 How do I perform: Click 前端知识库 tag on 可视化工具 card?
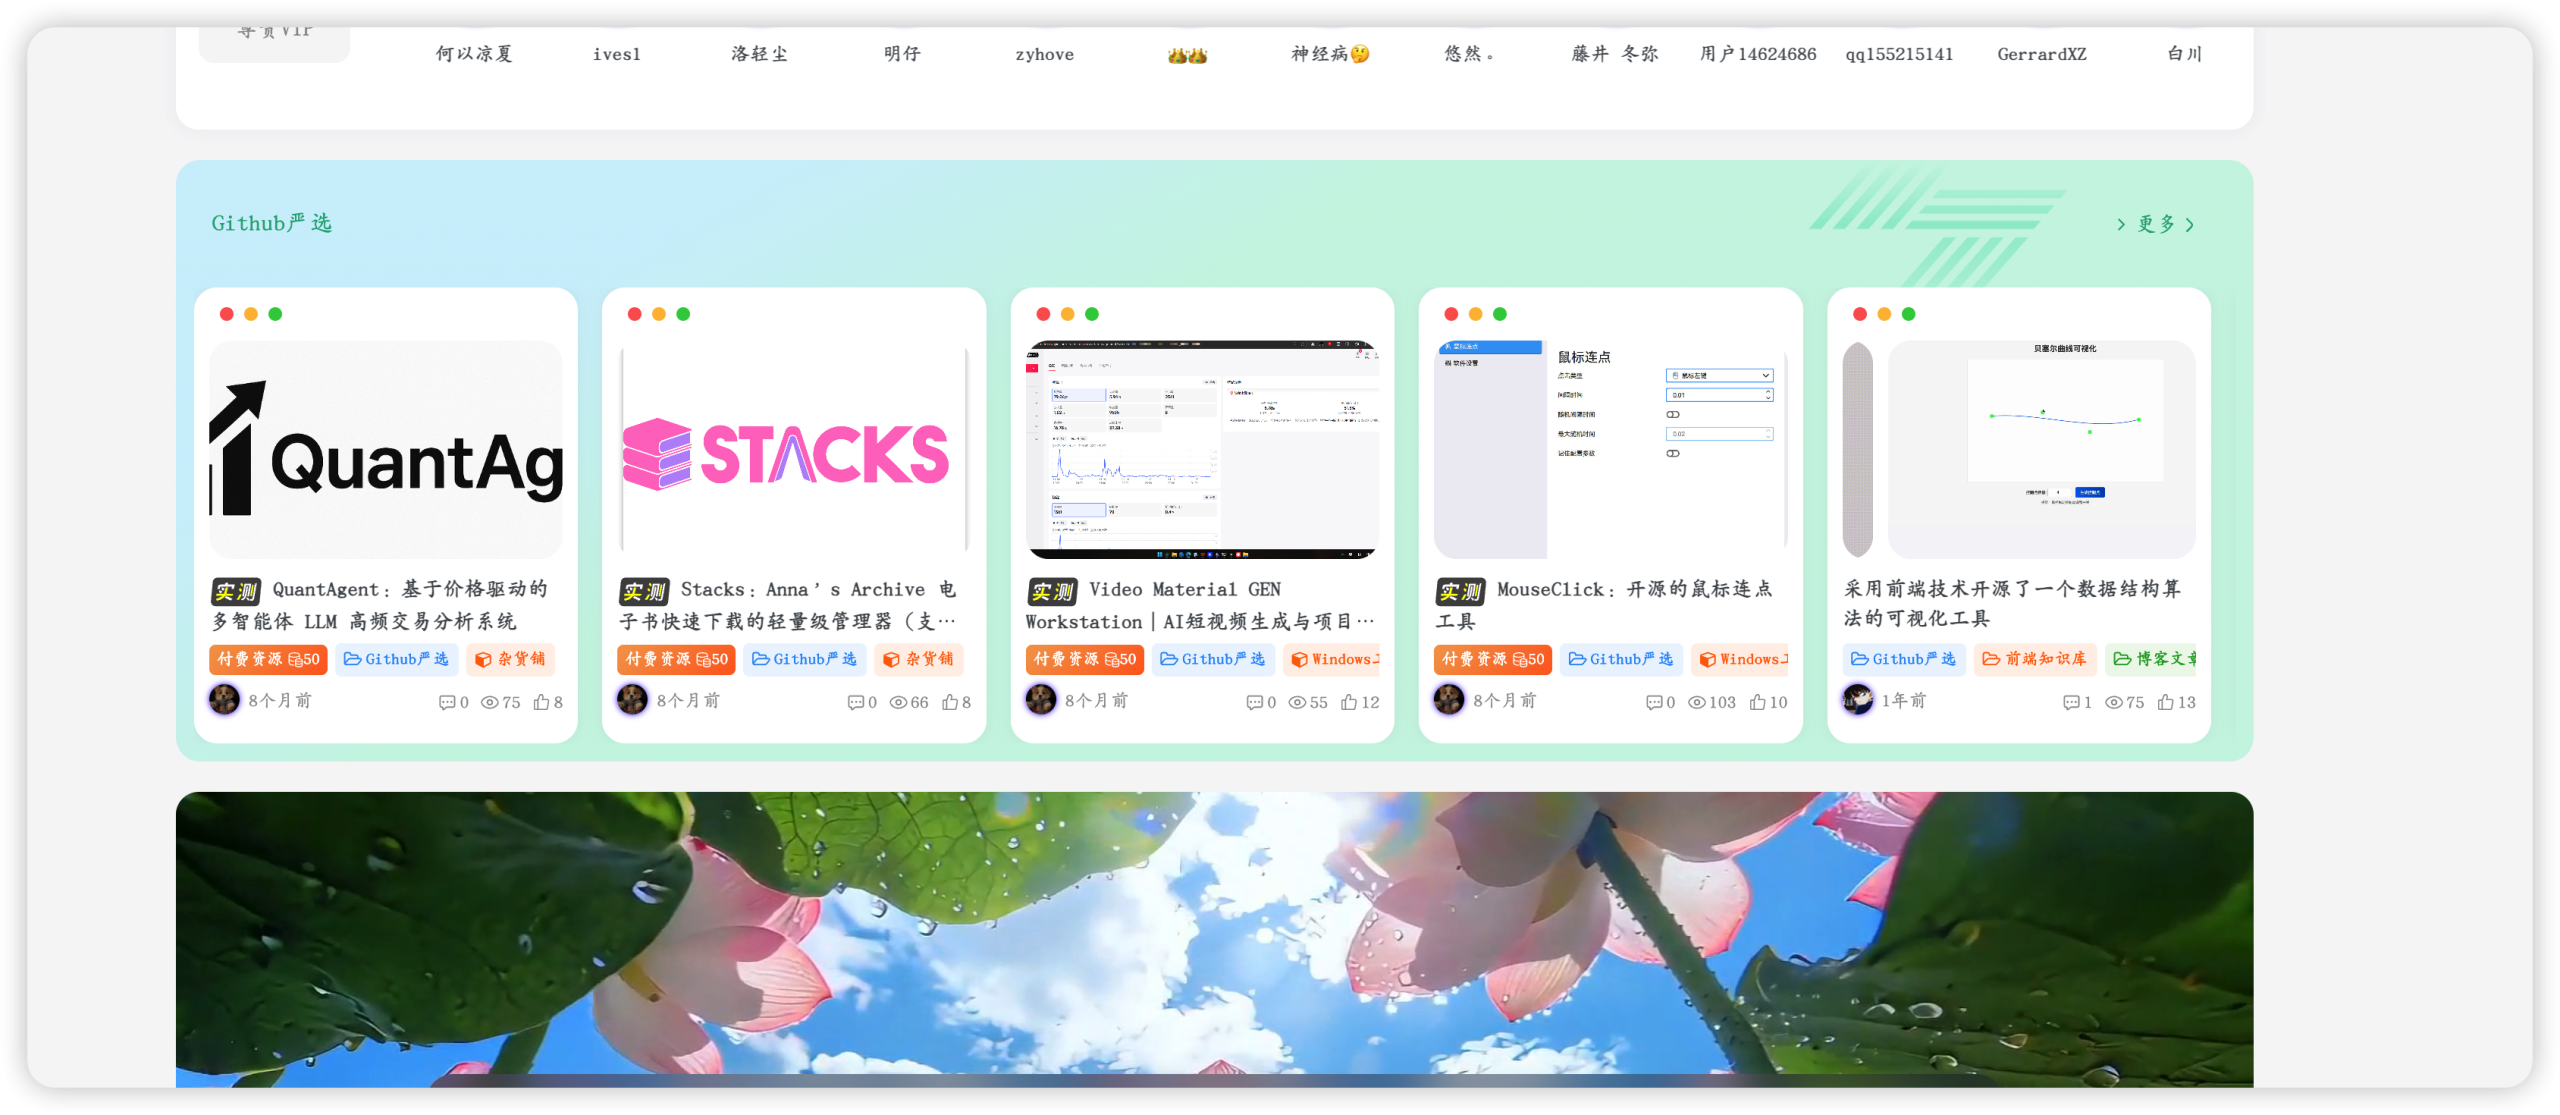[x=2035, y=659]
